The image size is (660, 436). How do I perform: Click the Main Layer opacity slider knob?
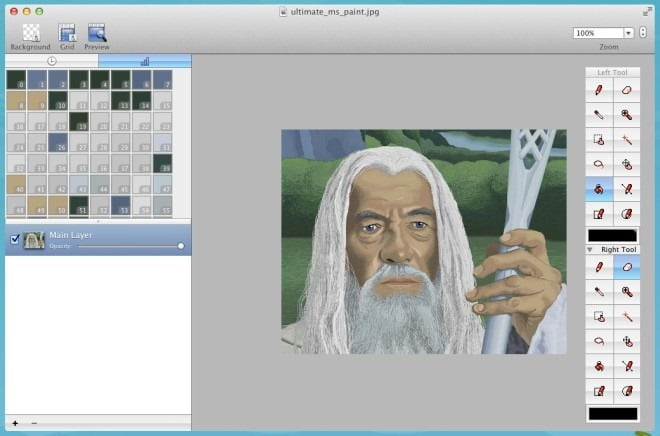point(181,246)
